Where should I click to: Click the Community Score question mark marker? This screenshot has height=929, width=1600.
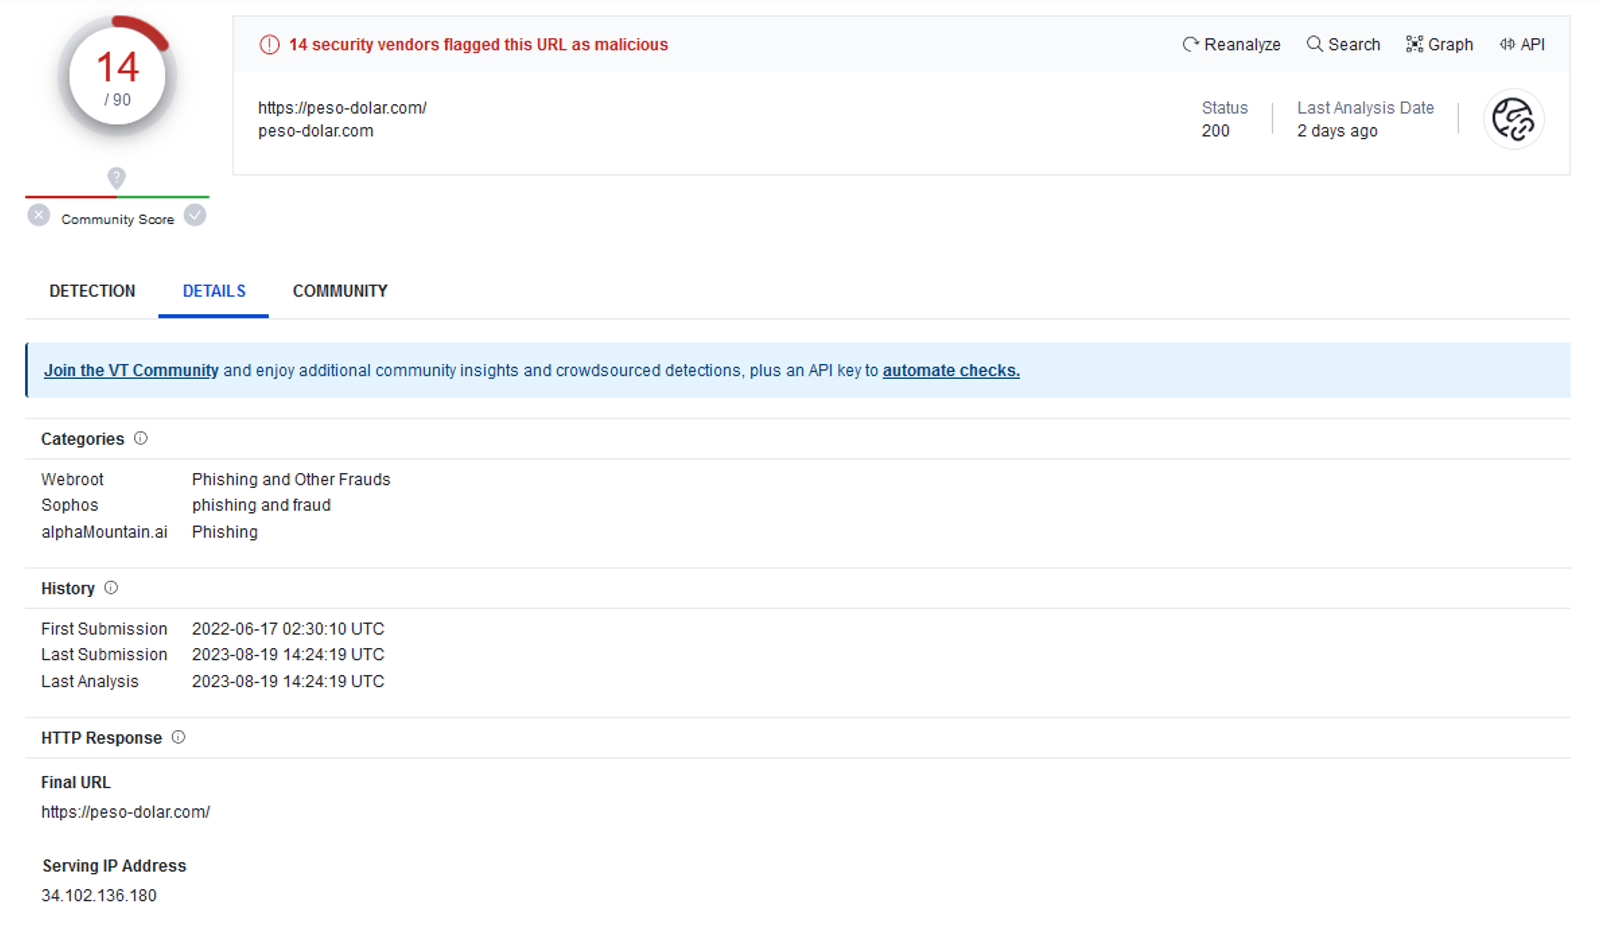(117, 178)
